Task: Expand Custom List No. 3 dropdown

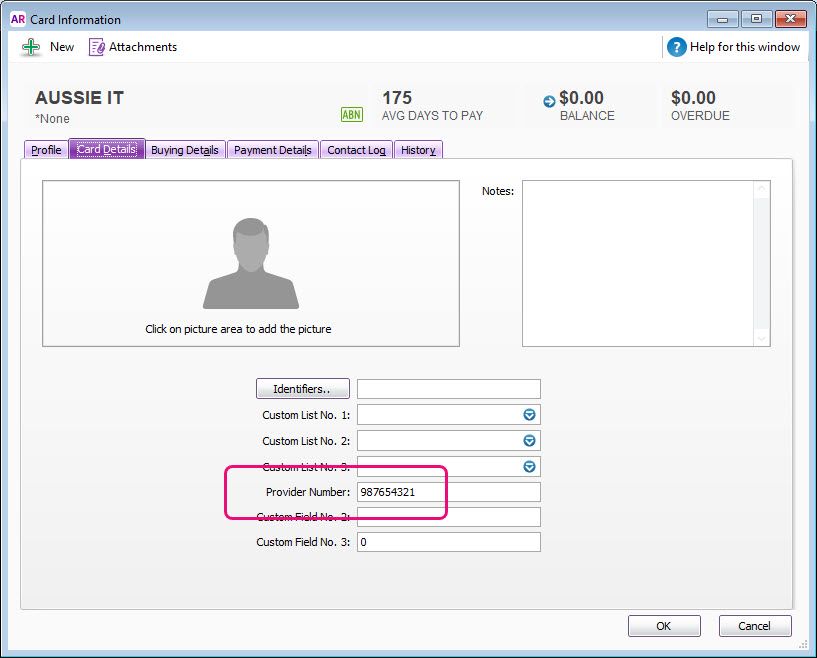Action: coord(530,467)
